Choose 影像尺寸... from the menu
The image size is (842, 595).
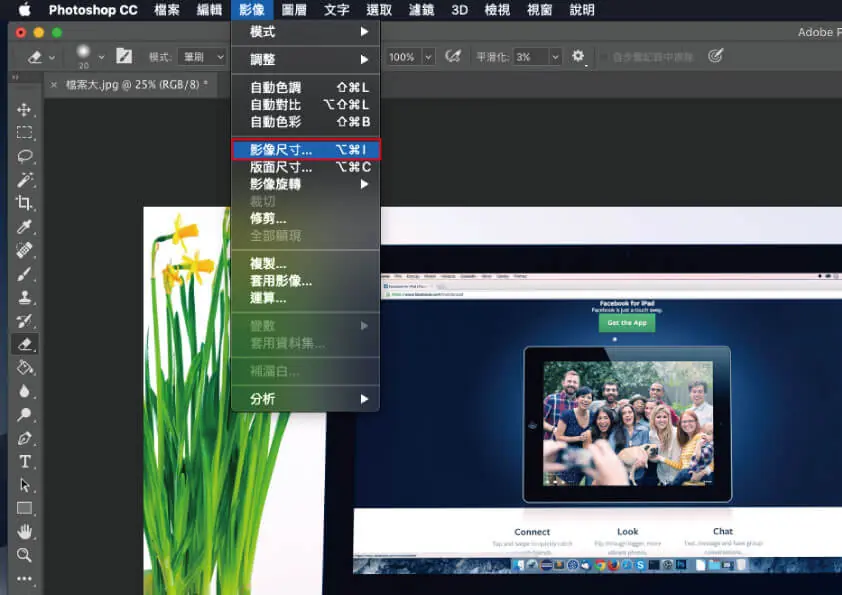306,150
